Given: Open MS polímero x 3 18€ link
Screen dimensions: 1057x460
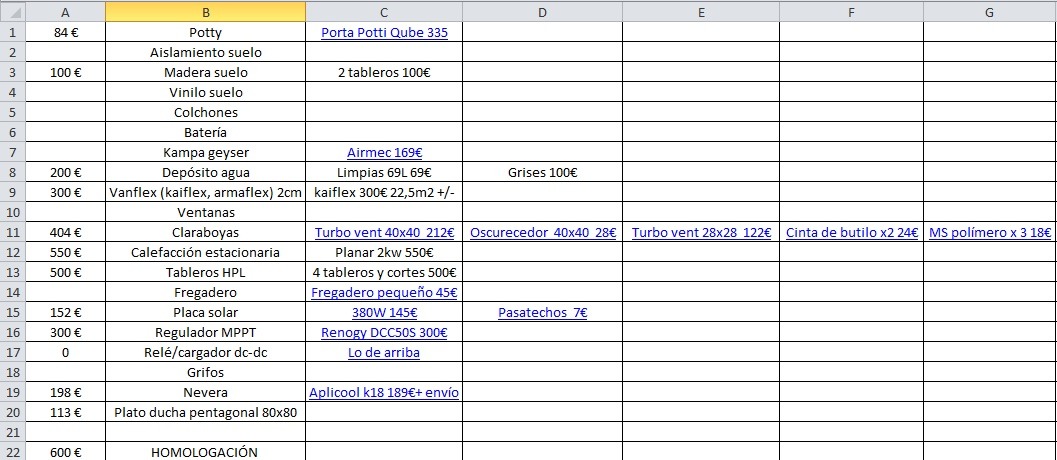Looking at the screenshot, I should pyautogui.click(x=990, y=233).
